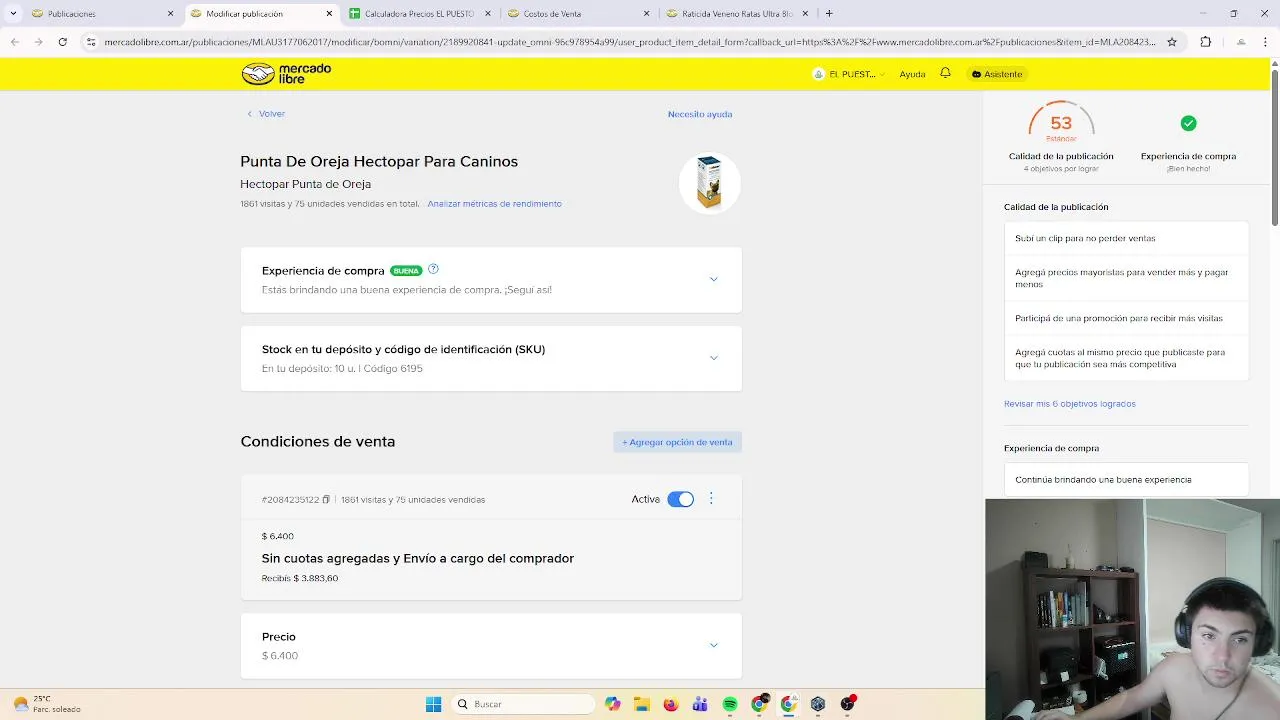The width and height of the screenshot is (1280, 720).
Task: Click the site information icon in address bar
Action: 90,42
